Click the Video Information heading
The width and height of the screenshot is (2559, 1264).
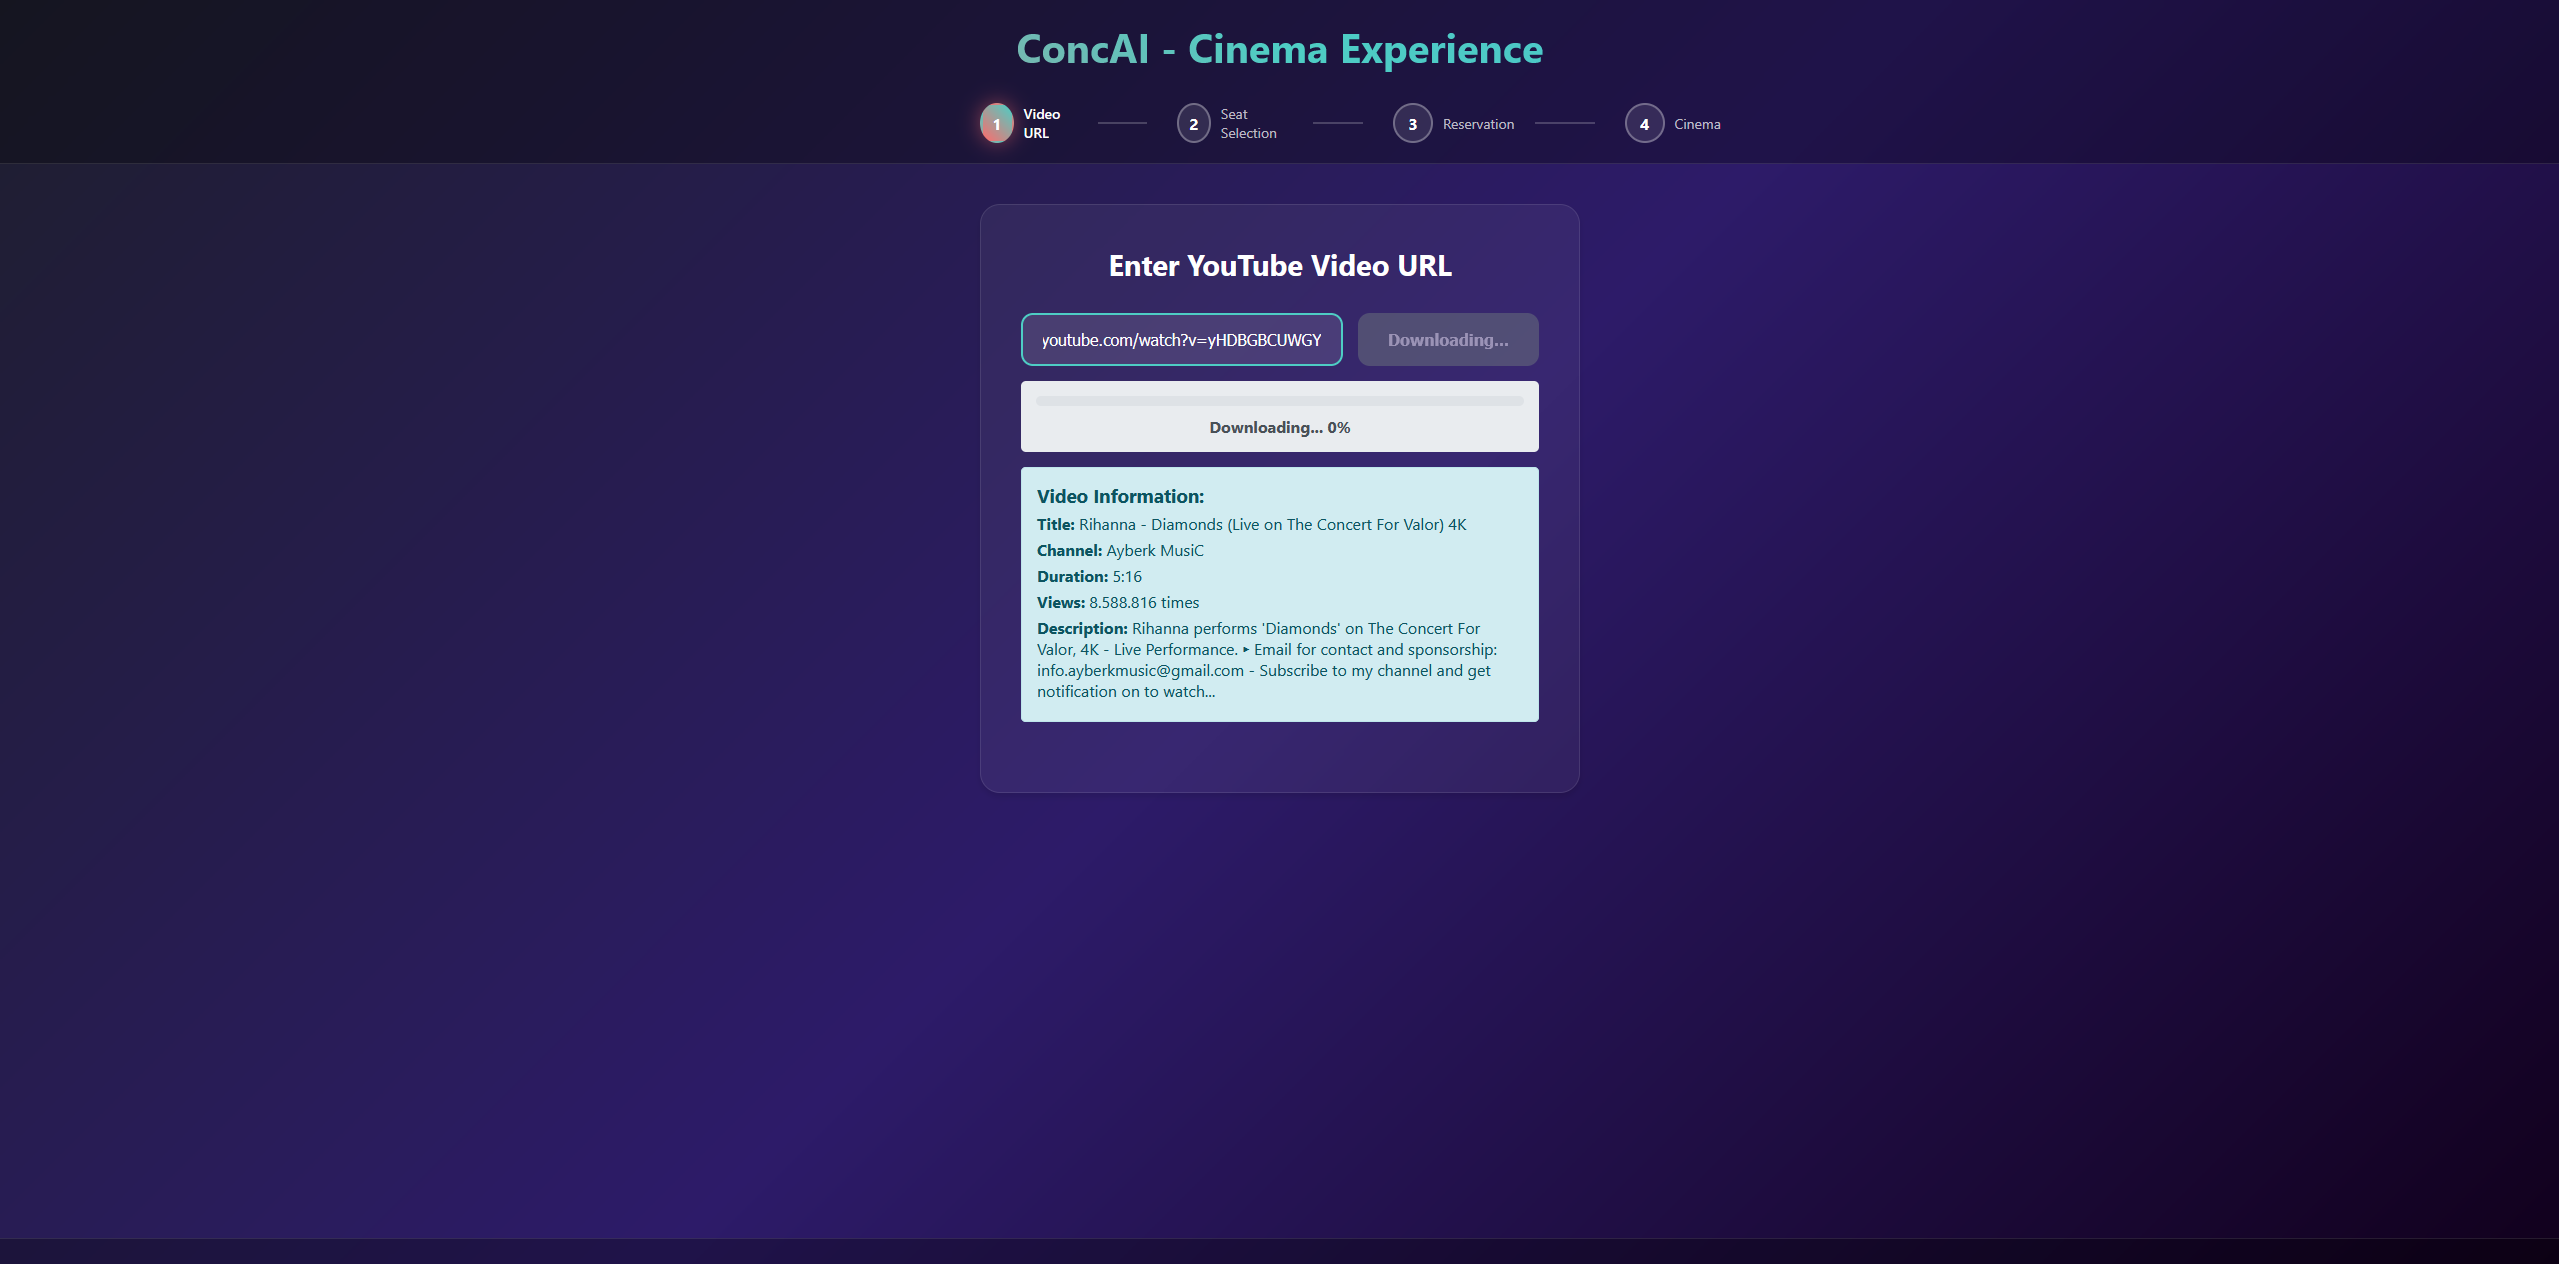pos(1120,497)
